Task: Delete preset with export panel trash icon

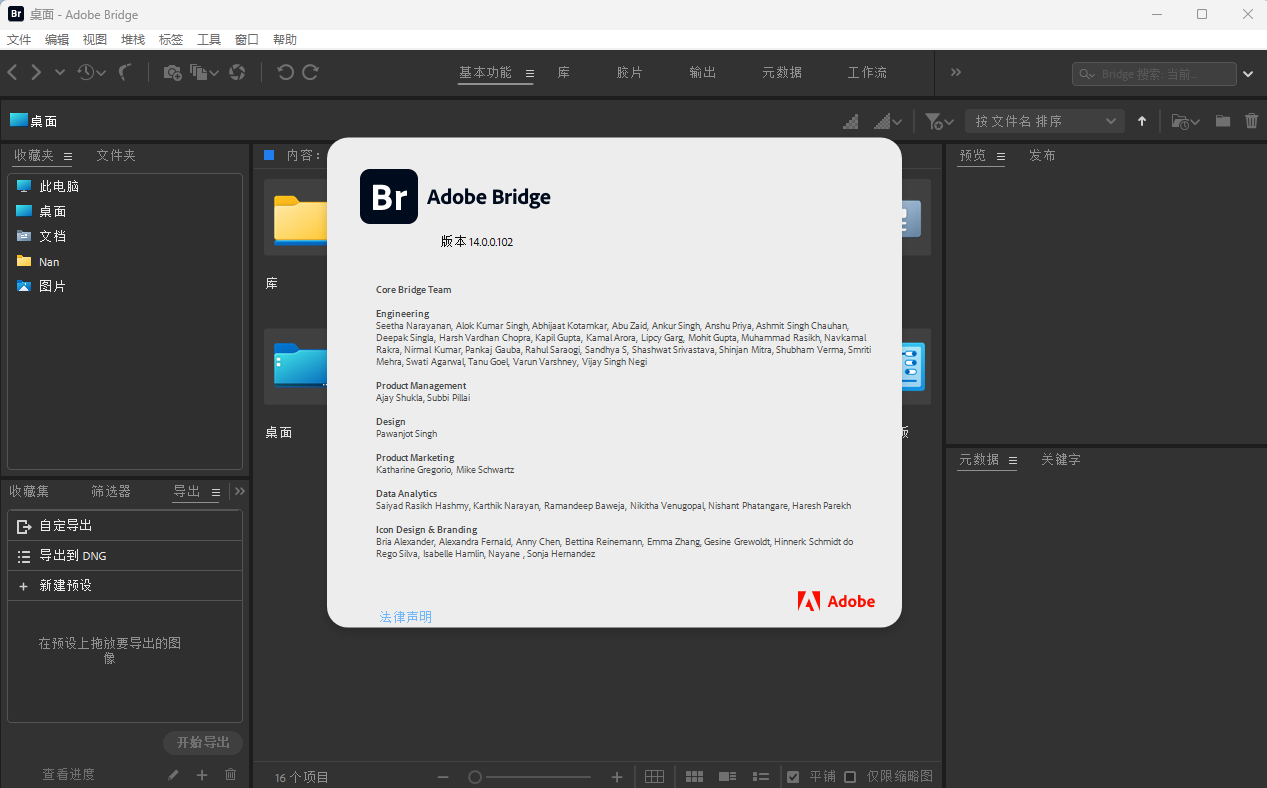Action: pos(231,775)
